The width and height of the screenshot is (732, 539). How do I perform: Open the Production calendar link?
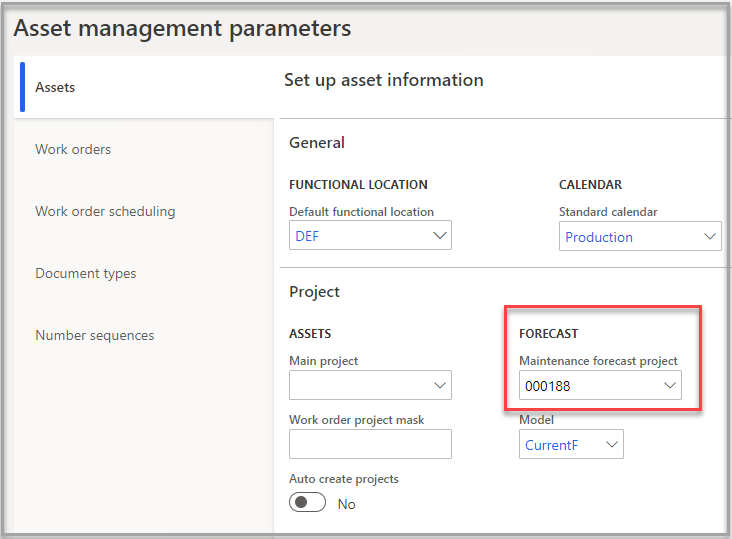click(599, 237)
